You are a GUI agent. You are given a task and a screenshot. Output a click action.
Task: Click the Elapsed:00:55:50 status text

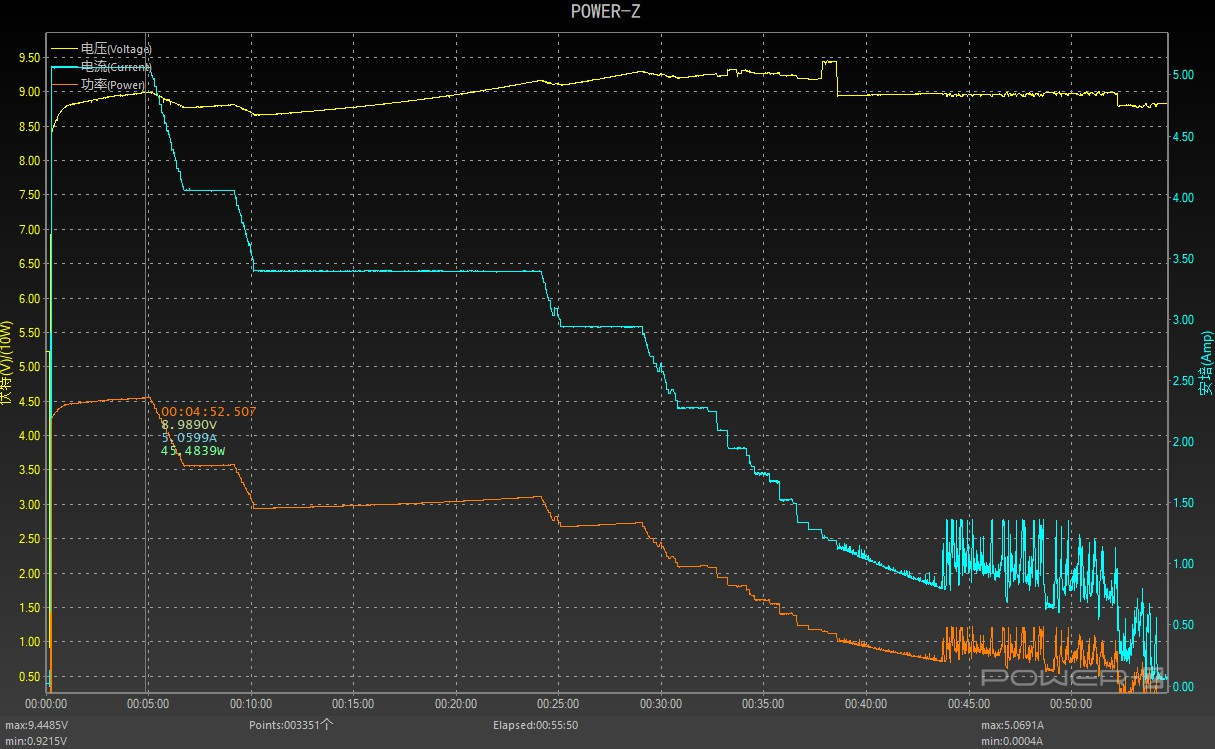pyautogui.click(x=540, y=725)
